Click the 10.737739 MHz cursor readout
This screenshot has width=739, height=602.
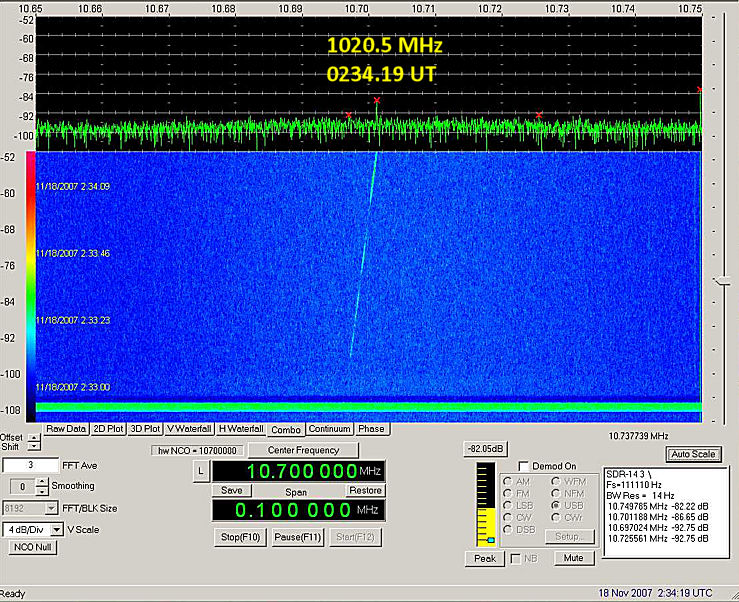pyautogui.click(x=638, y=436)
